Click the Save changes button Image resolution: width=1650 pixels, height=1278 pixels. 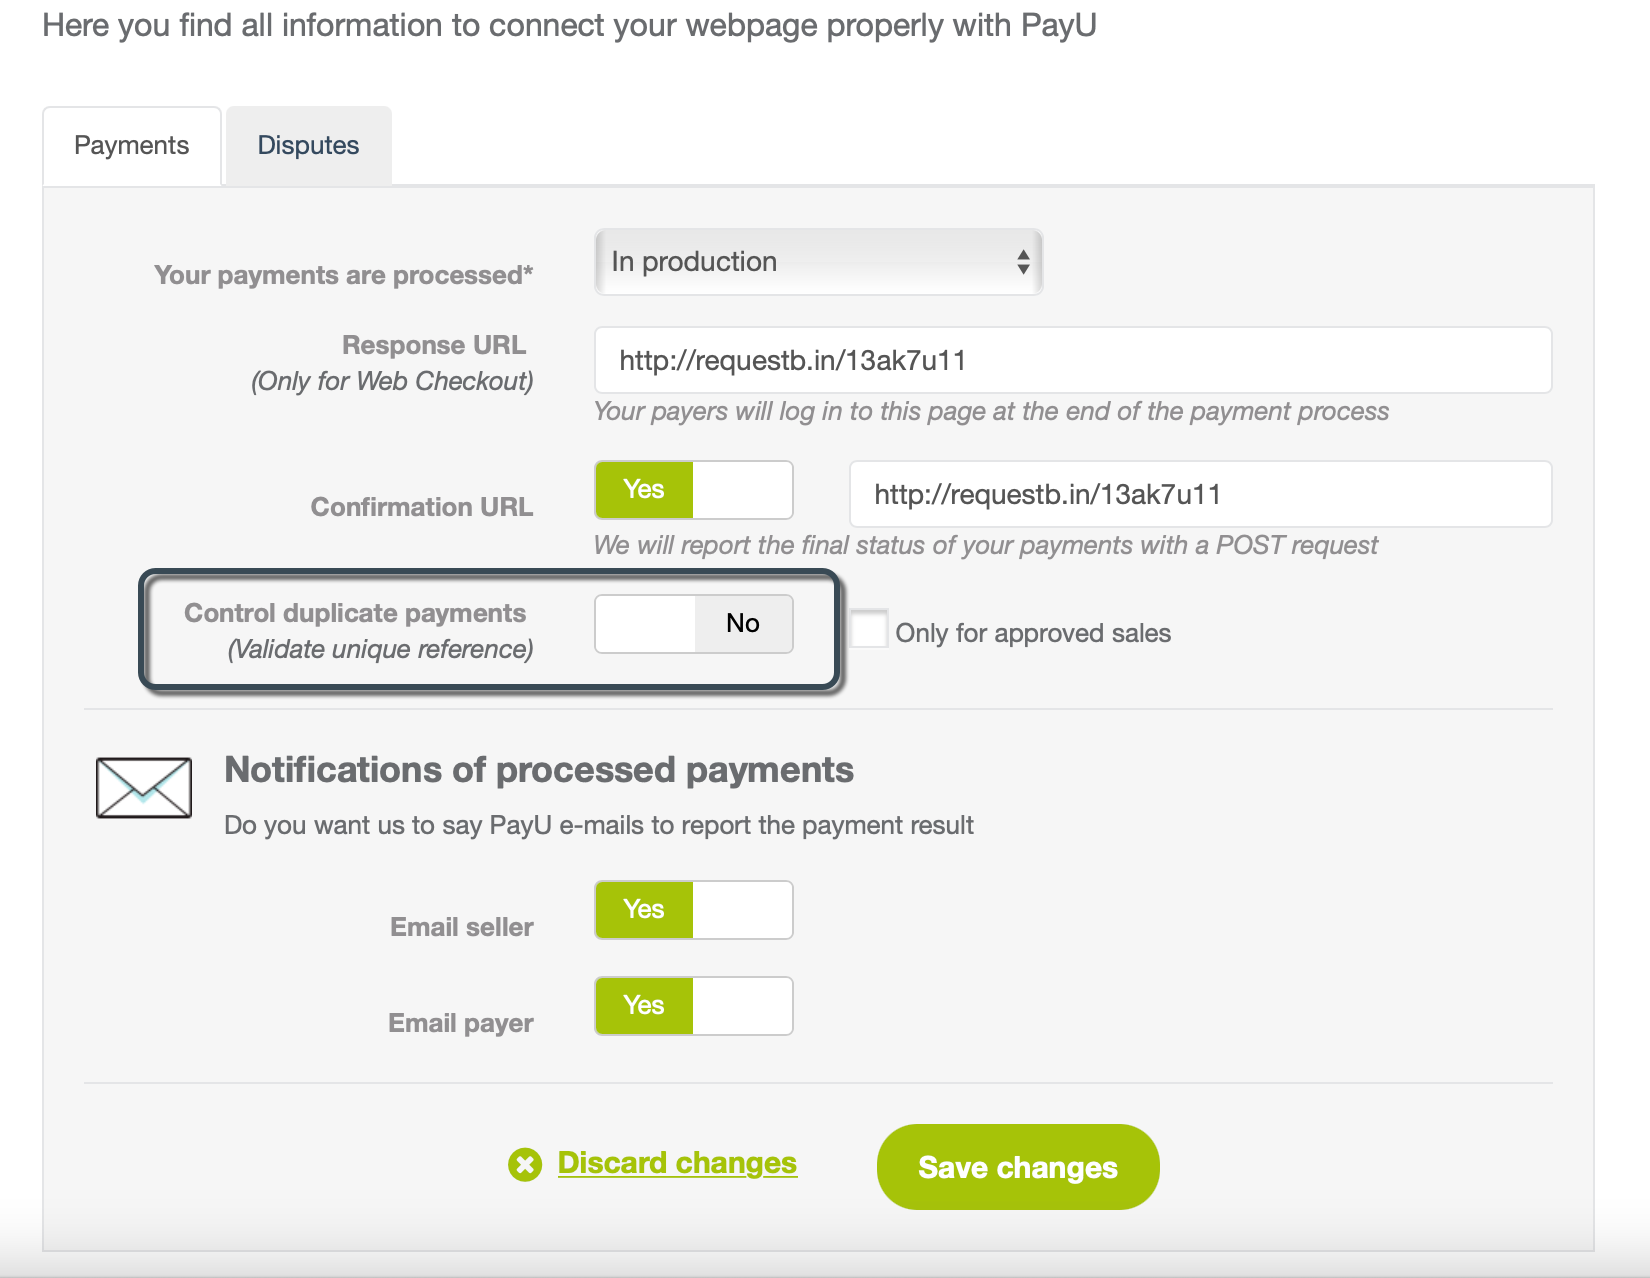pos(1018,1167)
